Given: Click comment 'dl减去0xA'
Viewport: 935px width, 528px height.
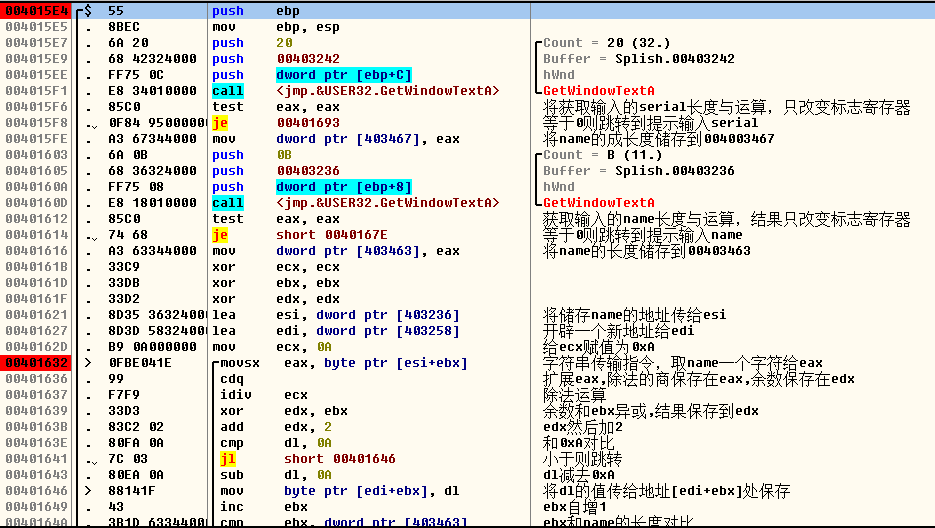Looking at the screenshot, I should (578, 475).
